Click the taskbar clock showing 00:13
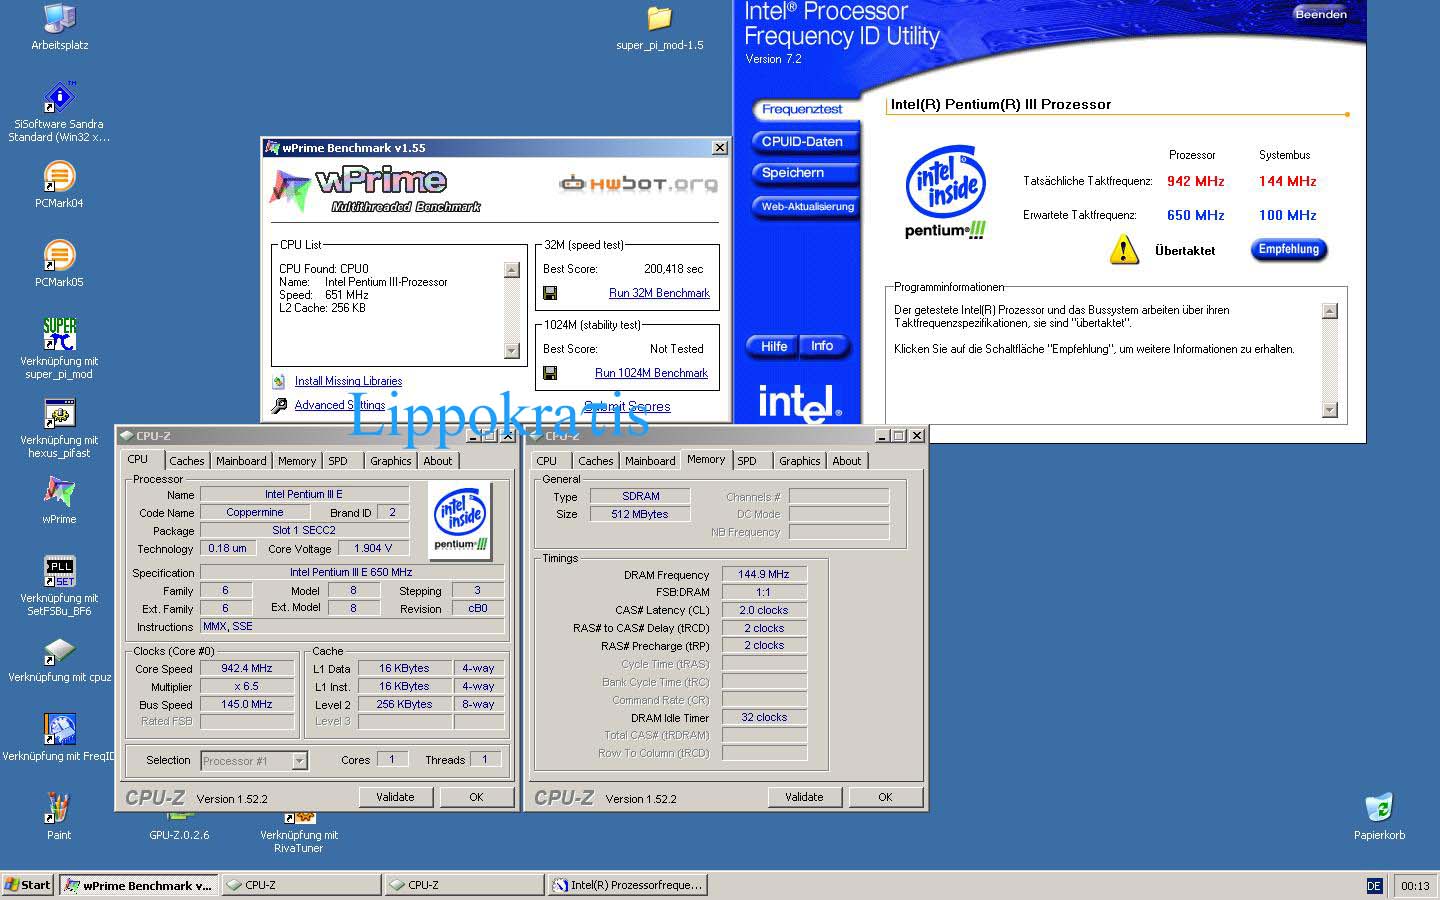The width and height of the screenshot is (1440, 900). tap(1415, 886)
